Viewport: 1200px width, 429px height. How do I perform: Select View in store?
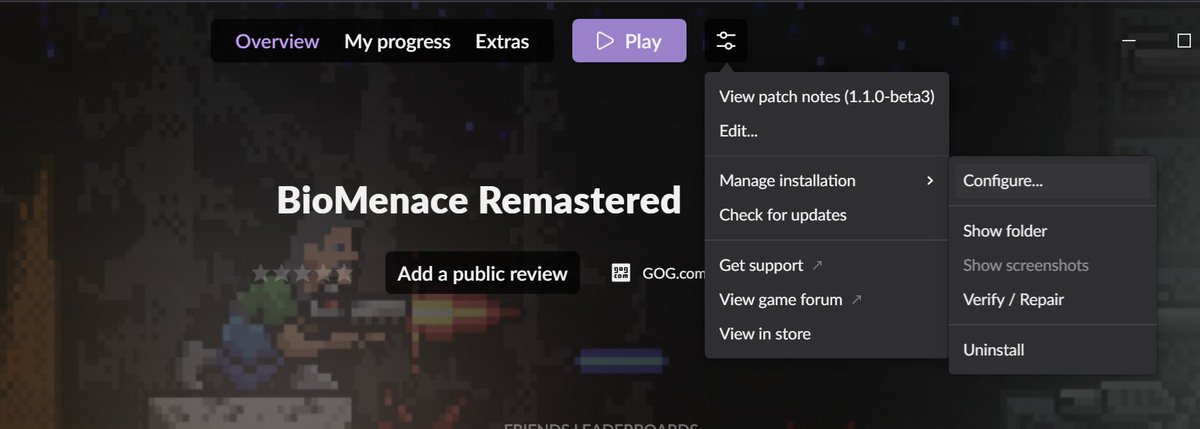(826, 334)
